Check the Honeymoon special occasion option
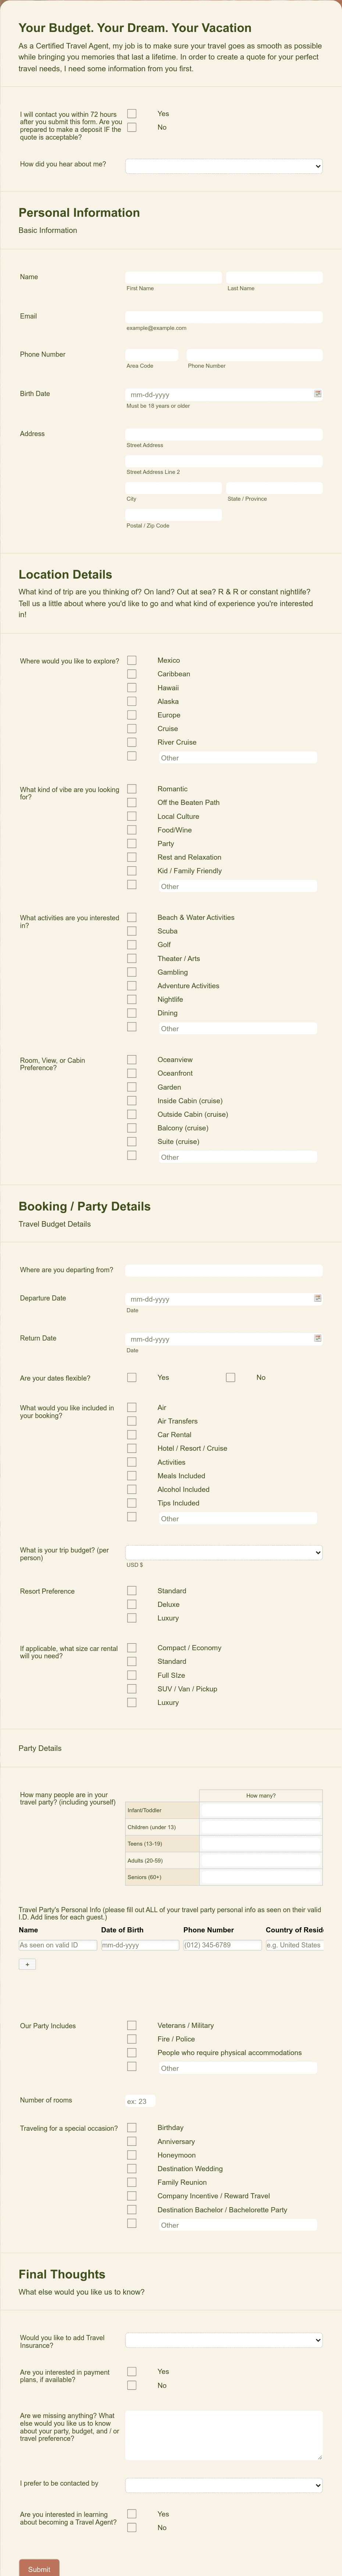342x2576 pixels. click(x=131, y=2155)
